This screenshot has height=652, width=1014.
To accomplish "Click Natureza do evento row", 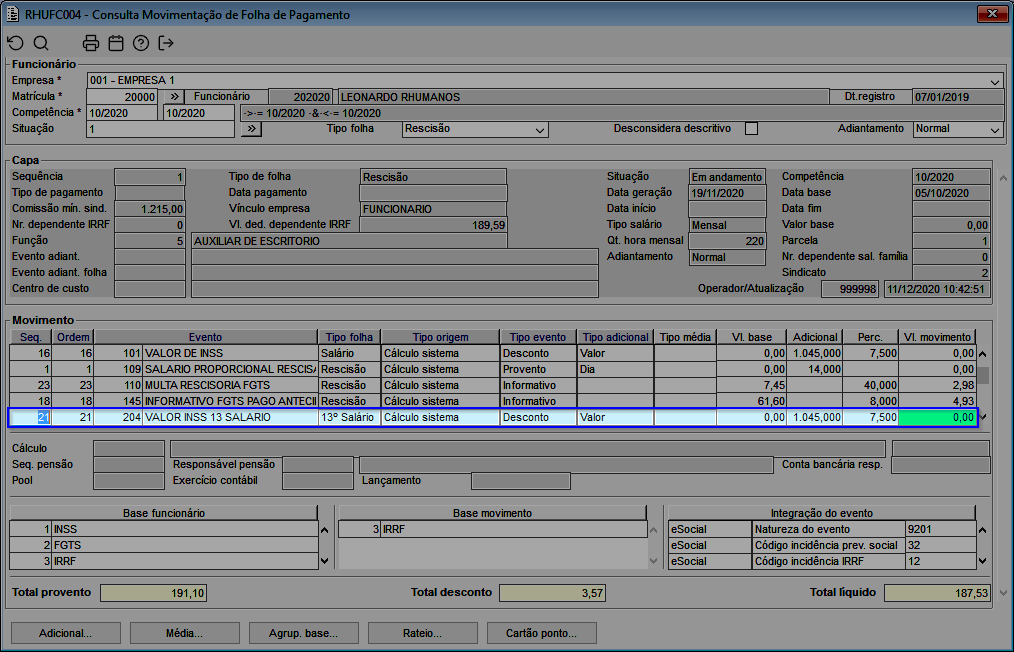I will pos(822,529).
